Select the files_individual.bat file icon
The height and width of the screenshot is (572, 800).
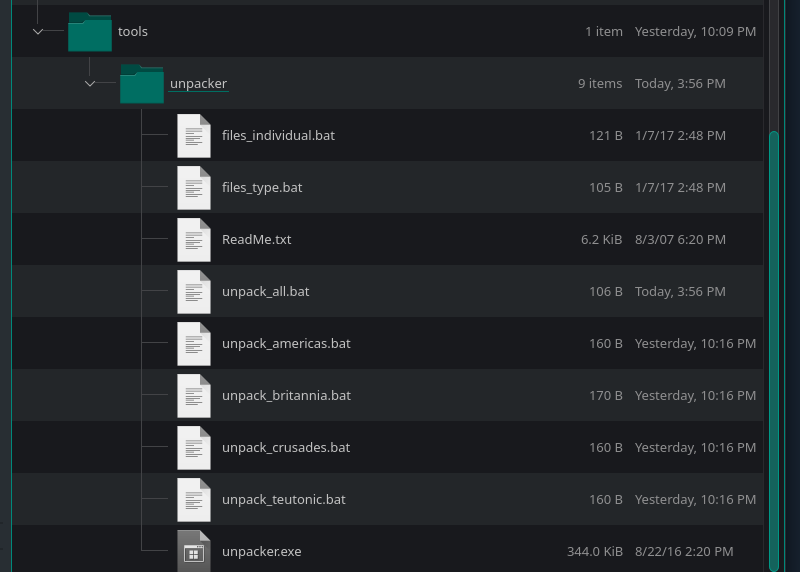tap(194, 136)
